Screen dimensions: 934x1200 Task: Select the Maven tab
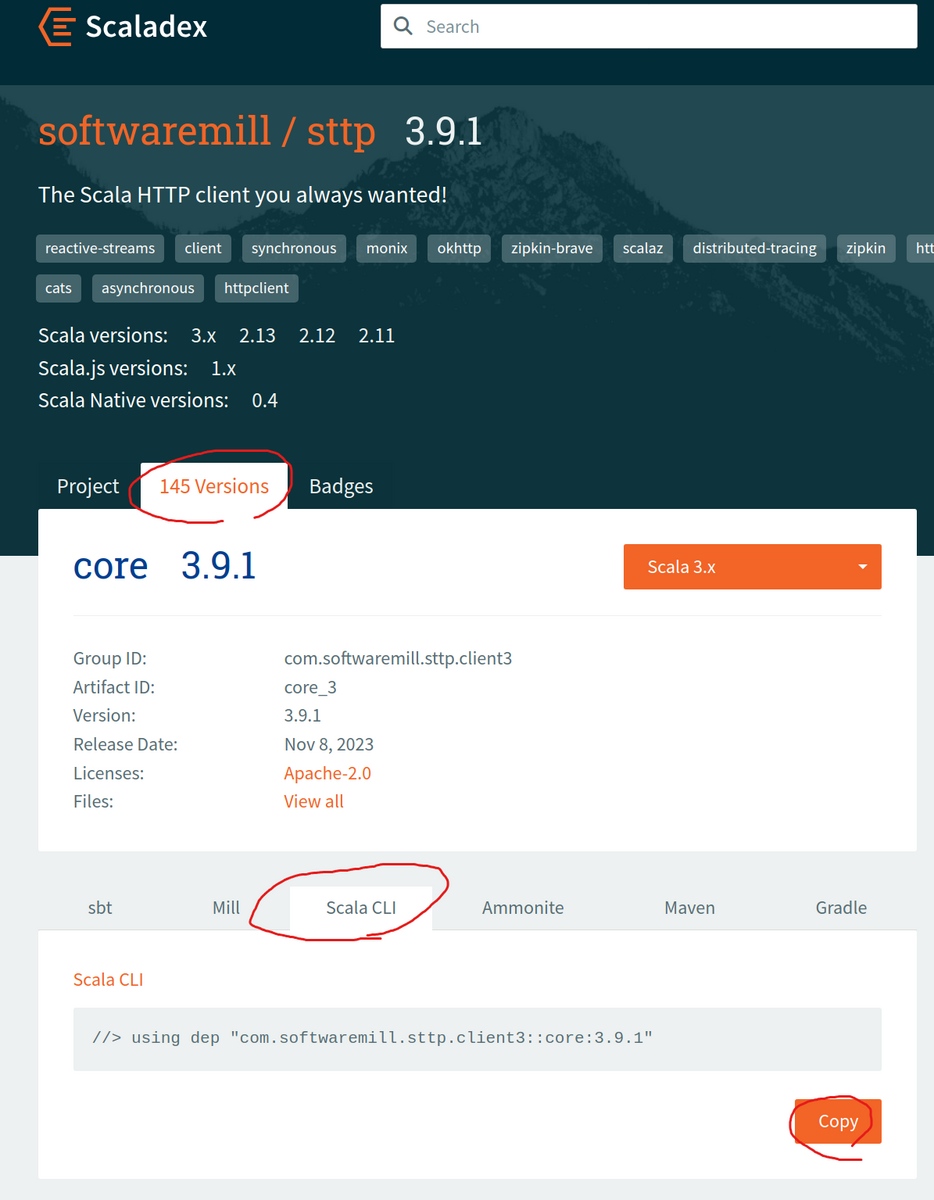(690, 908)
